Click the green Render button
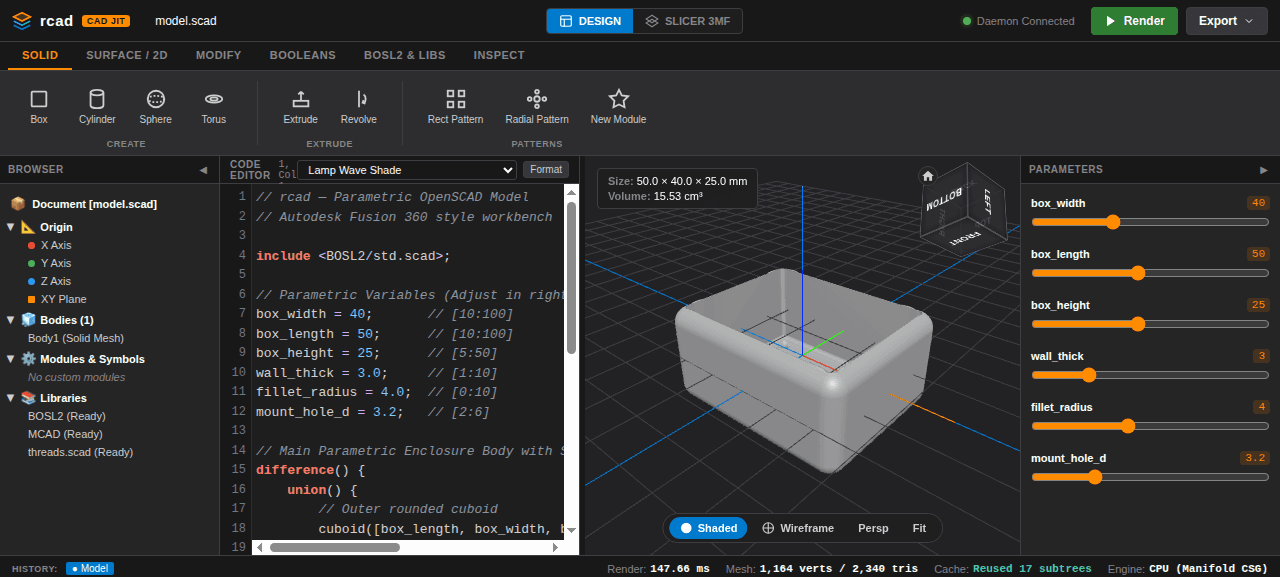This screenshot has width=1280, height=577. point(1134,21)
